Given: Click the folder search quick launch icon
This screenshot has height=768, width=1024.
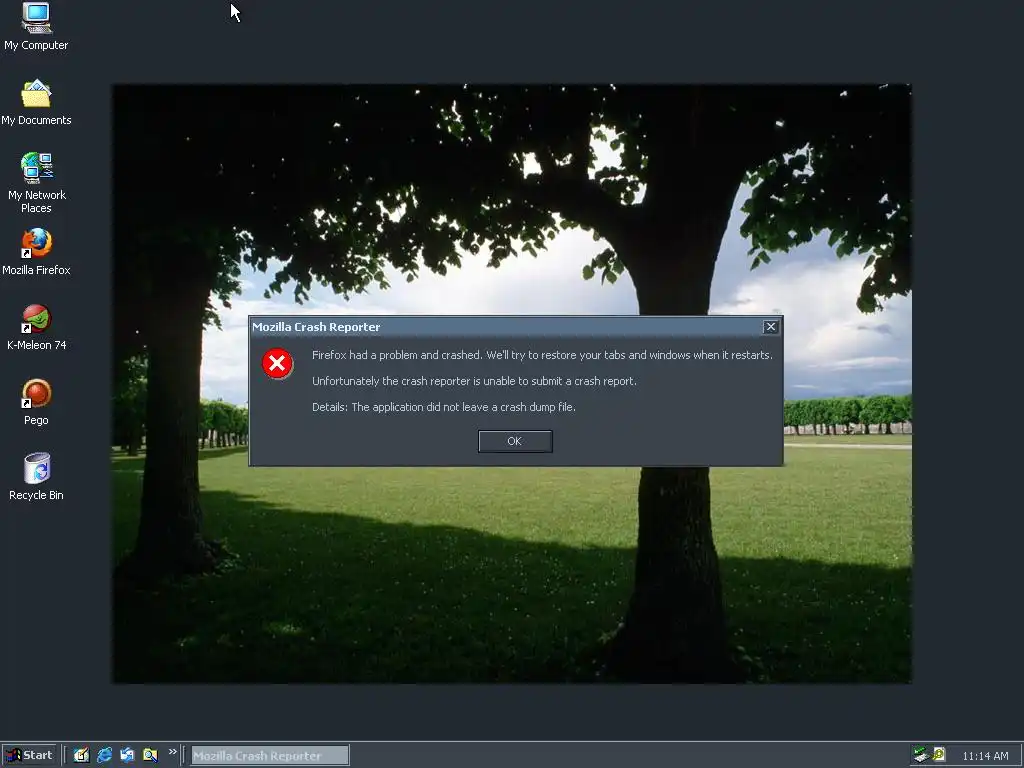Looking at the screenshot, I should coord(150,755).
